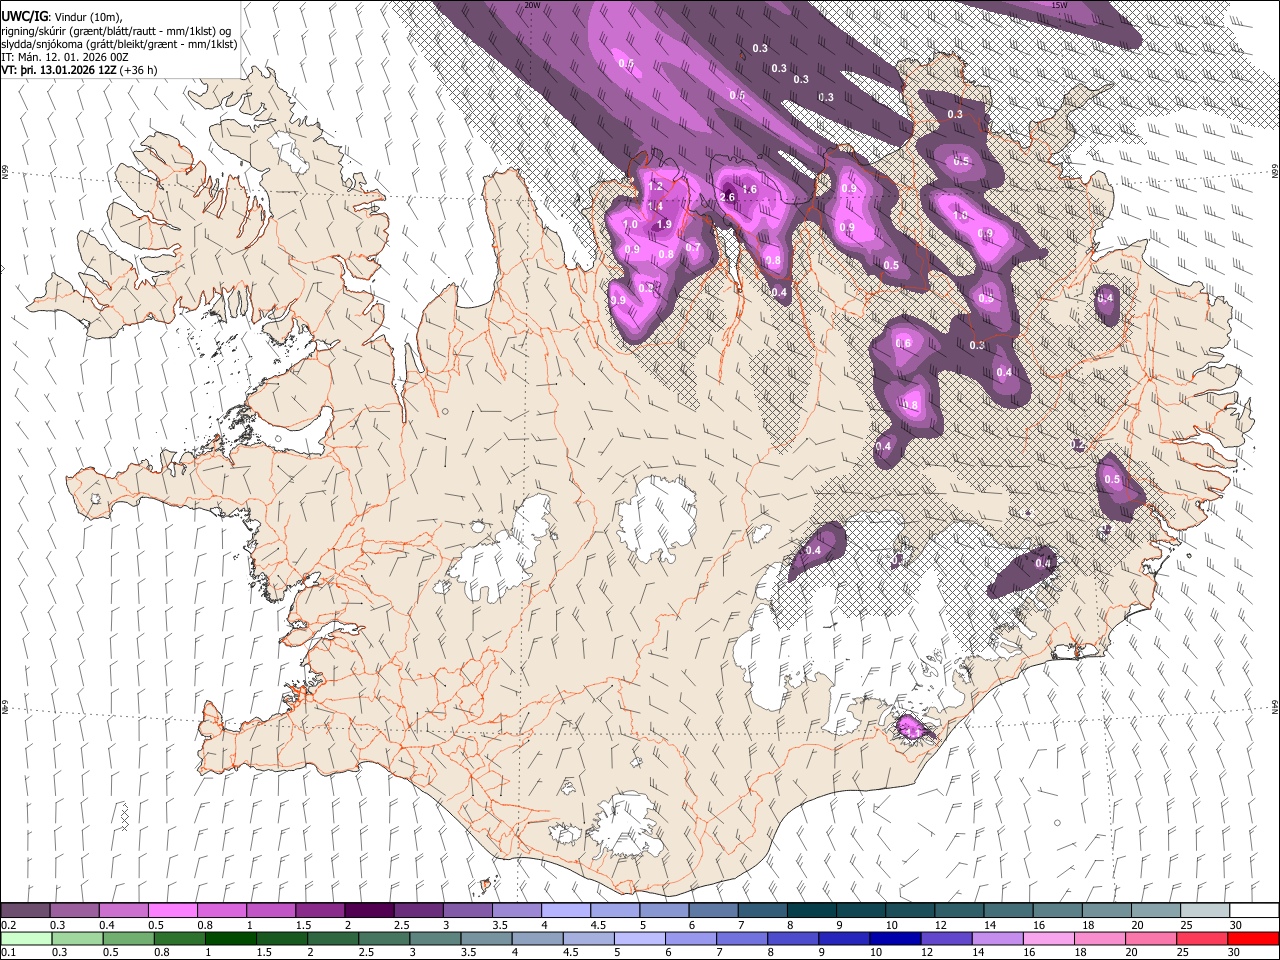This screenshot has width=1280, height=960.
Task: Select the bottom-row swatch between 3 and 3.5
Action: [x=435, y=938]
